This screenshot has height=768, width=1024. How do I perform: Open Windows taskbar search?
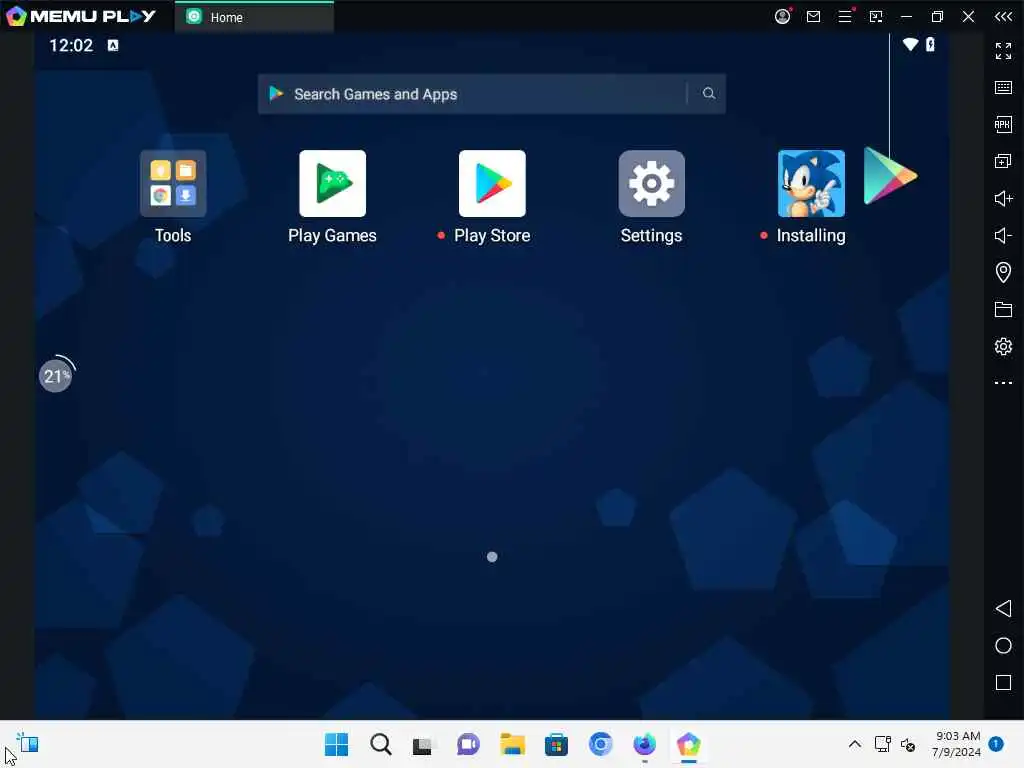pyautogui.click(x=381, y=744)
